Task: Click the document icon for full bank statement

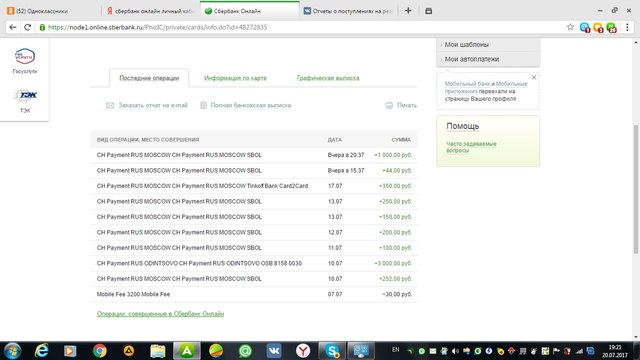Action: coord(203,105)
